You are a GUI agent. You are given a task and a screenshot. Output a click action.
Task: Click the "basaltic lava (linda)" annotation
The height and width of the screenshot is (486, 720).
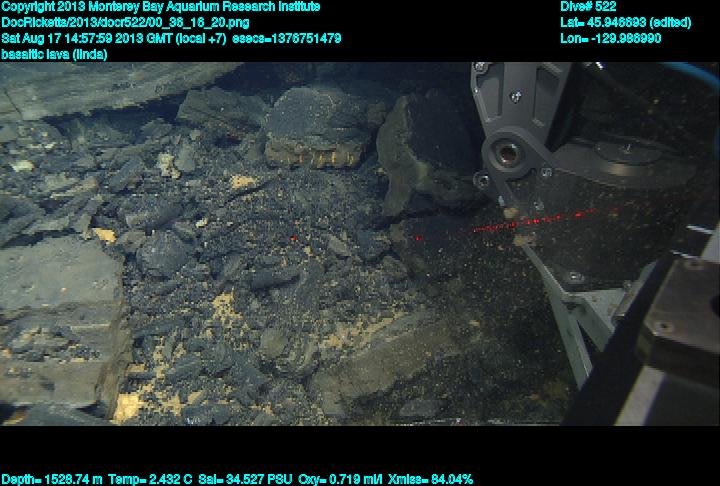[x=55, y=54]
